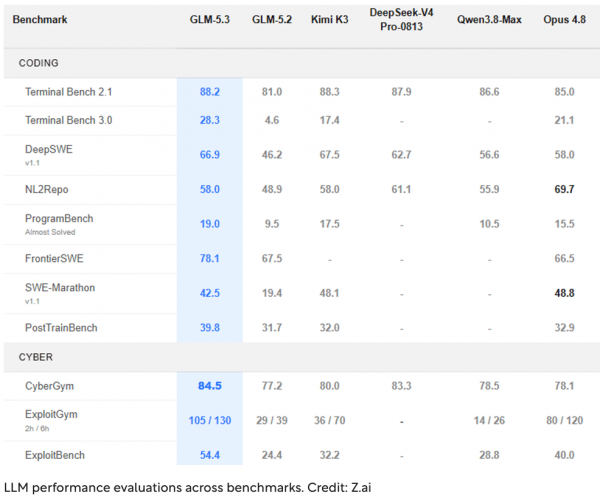Select the ExploitGym row label
Viewport: 600px width, 504px height.
click(51, 414)
